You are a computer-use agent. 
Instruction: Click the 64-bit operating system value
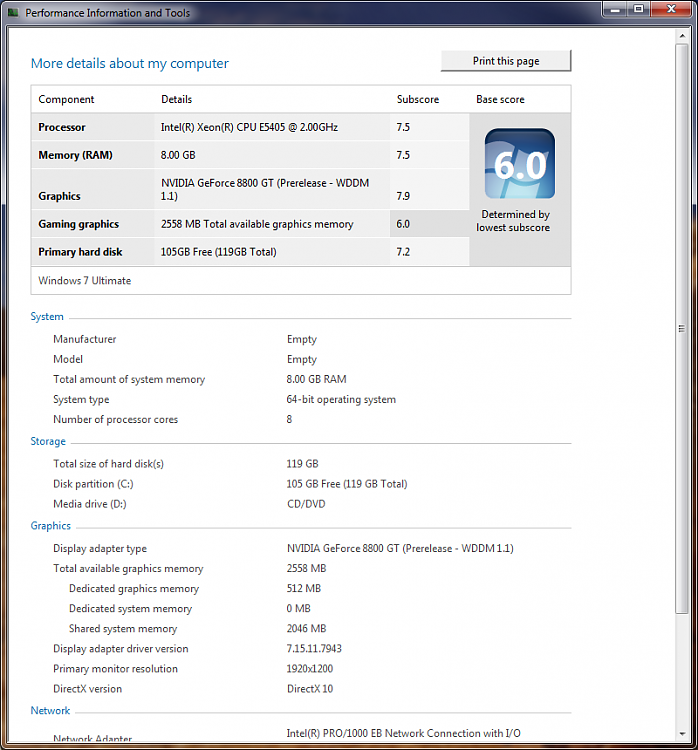click(x=341, y=399)
